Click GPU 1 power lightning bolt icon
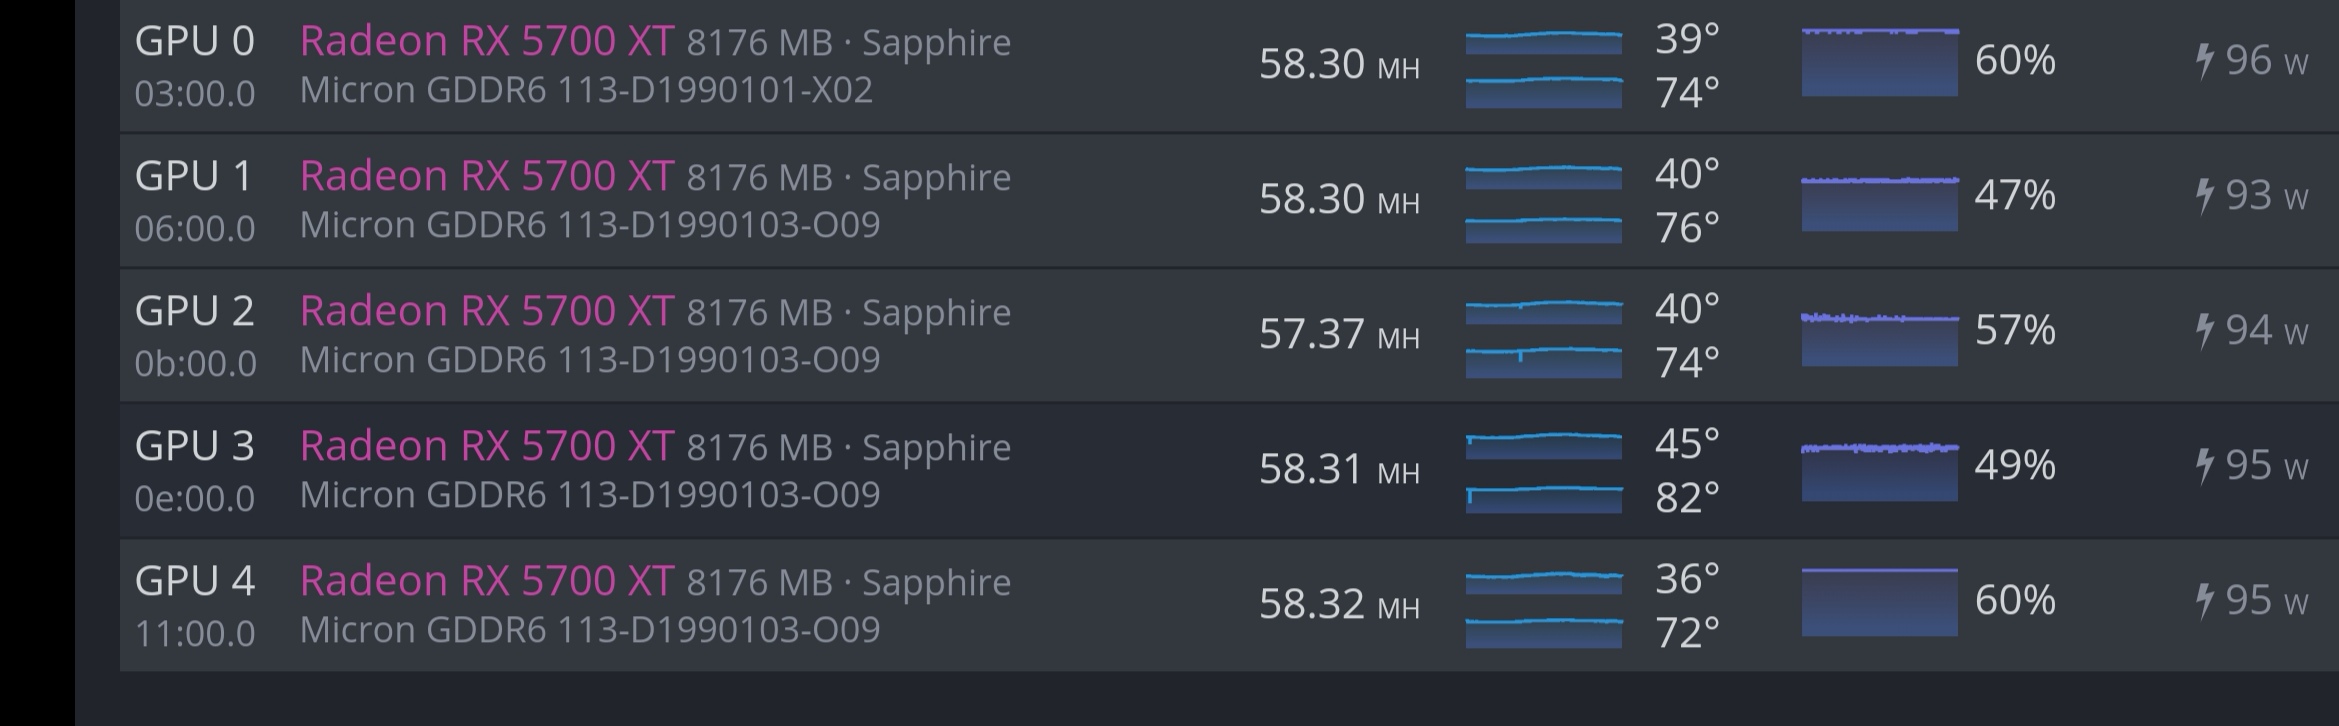Image resolution: width=2339 pixels, height=726 pixels. click(2204, 196)
